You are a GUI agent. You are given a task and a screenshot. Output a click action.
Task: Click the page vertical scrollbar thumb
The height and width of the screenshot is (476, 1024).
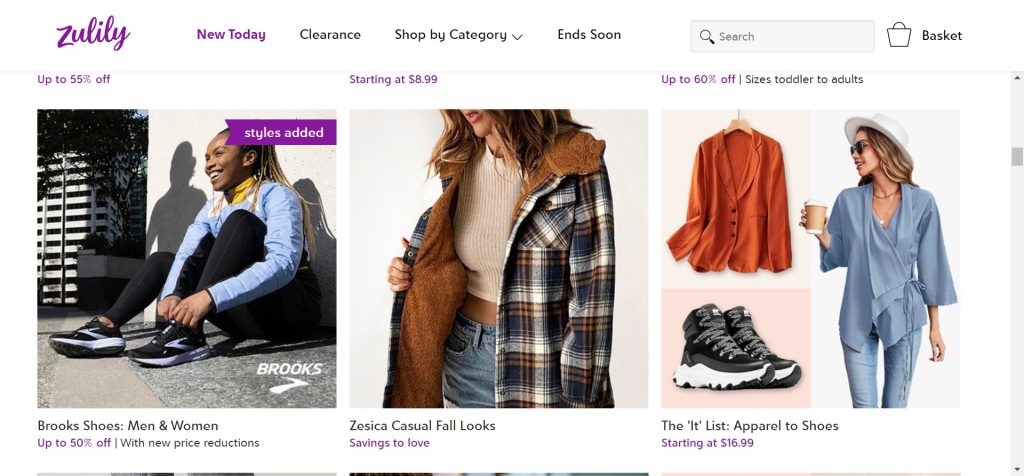(1017, 156)
